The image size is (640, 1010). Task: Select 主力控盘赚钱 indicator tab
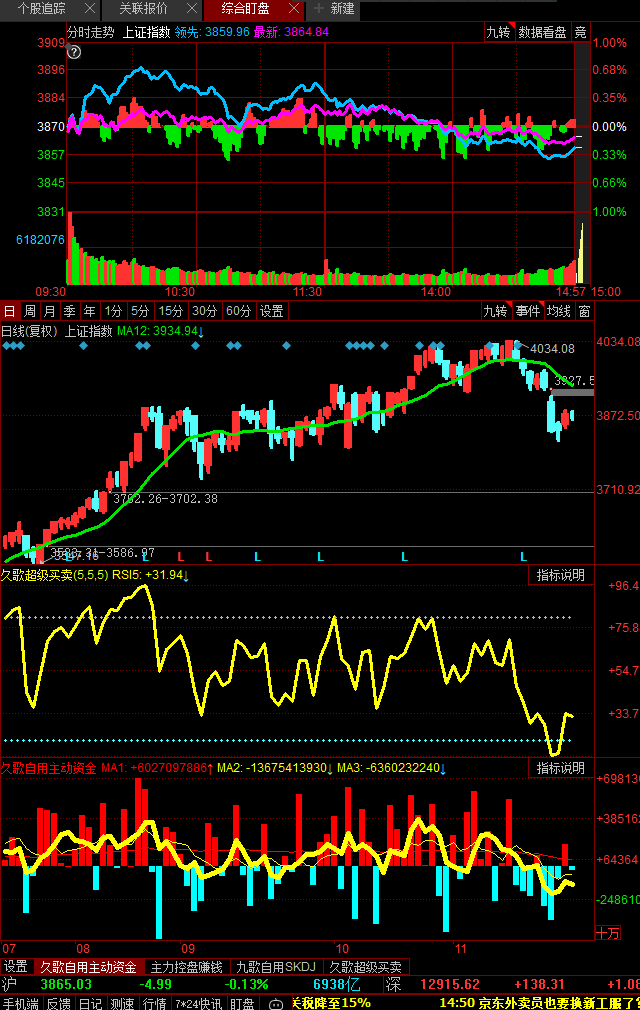[x=187, y=967]
